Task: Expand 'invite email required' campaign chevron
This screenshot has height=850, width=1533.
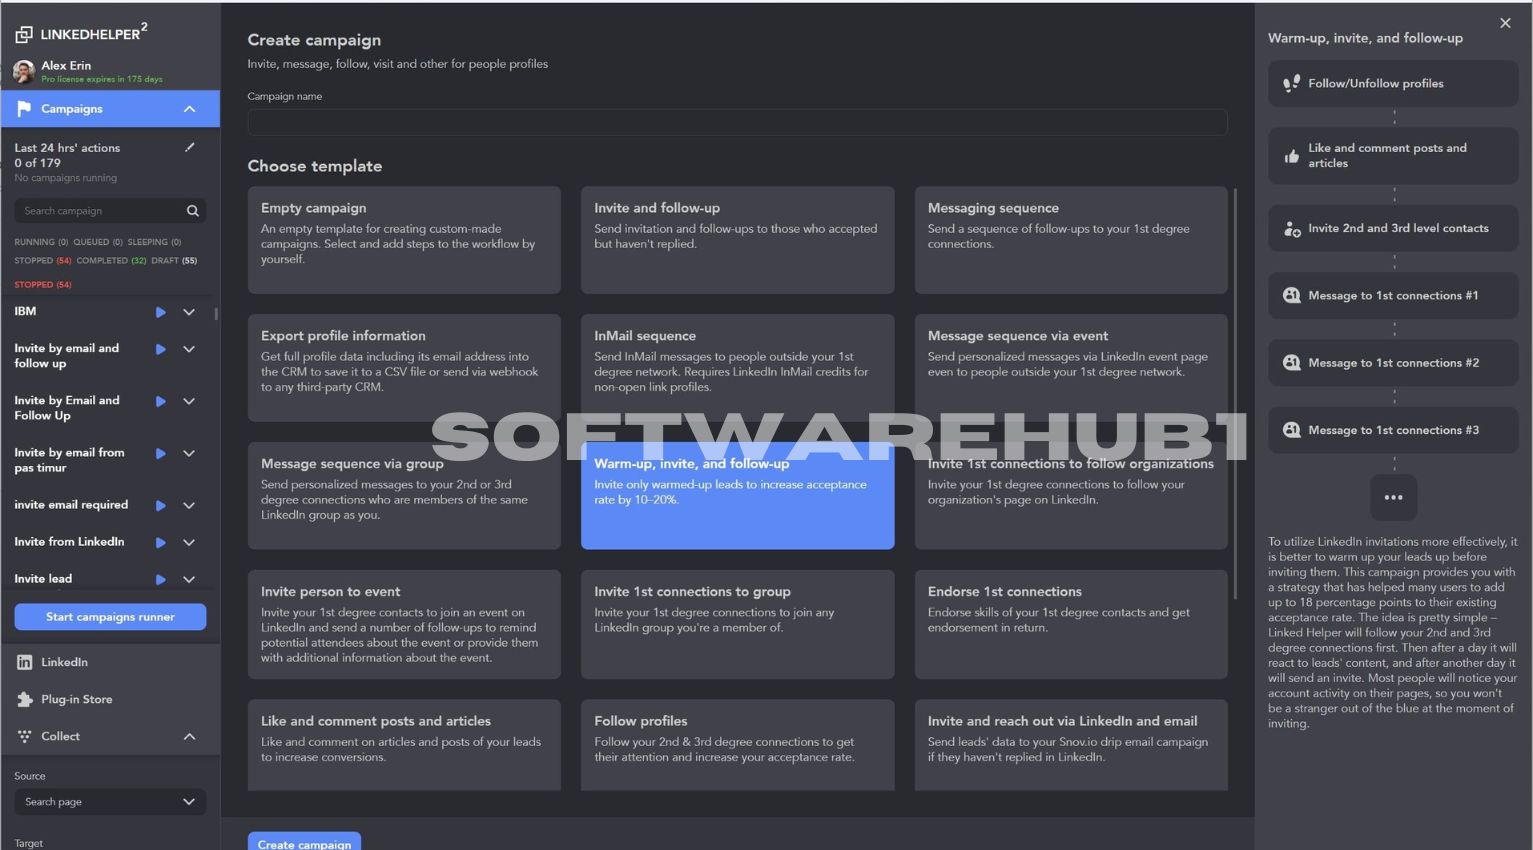Action: click(188, 505)
